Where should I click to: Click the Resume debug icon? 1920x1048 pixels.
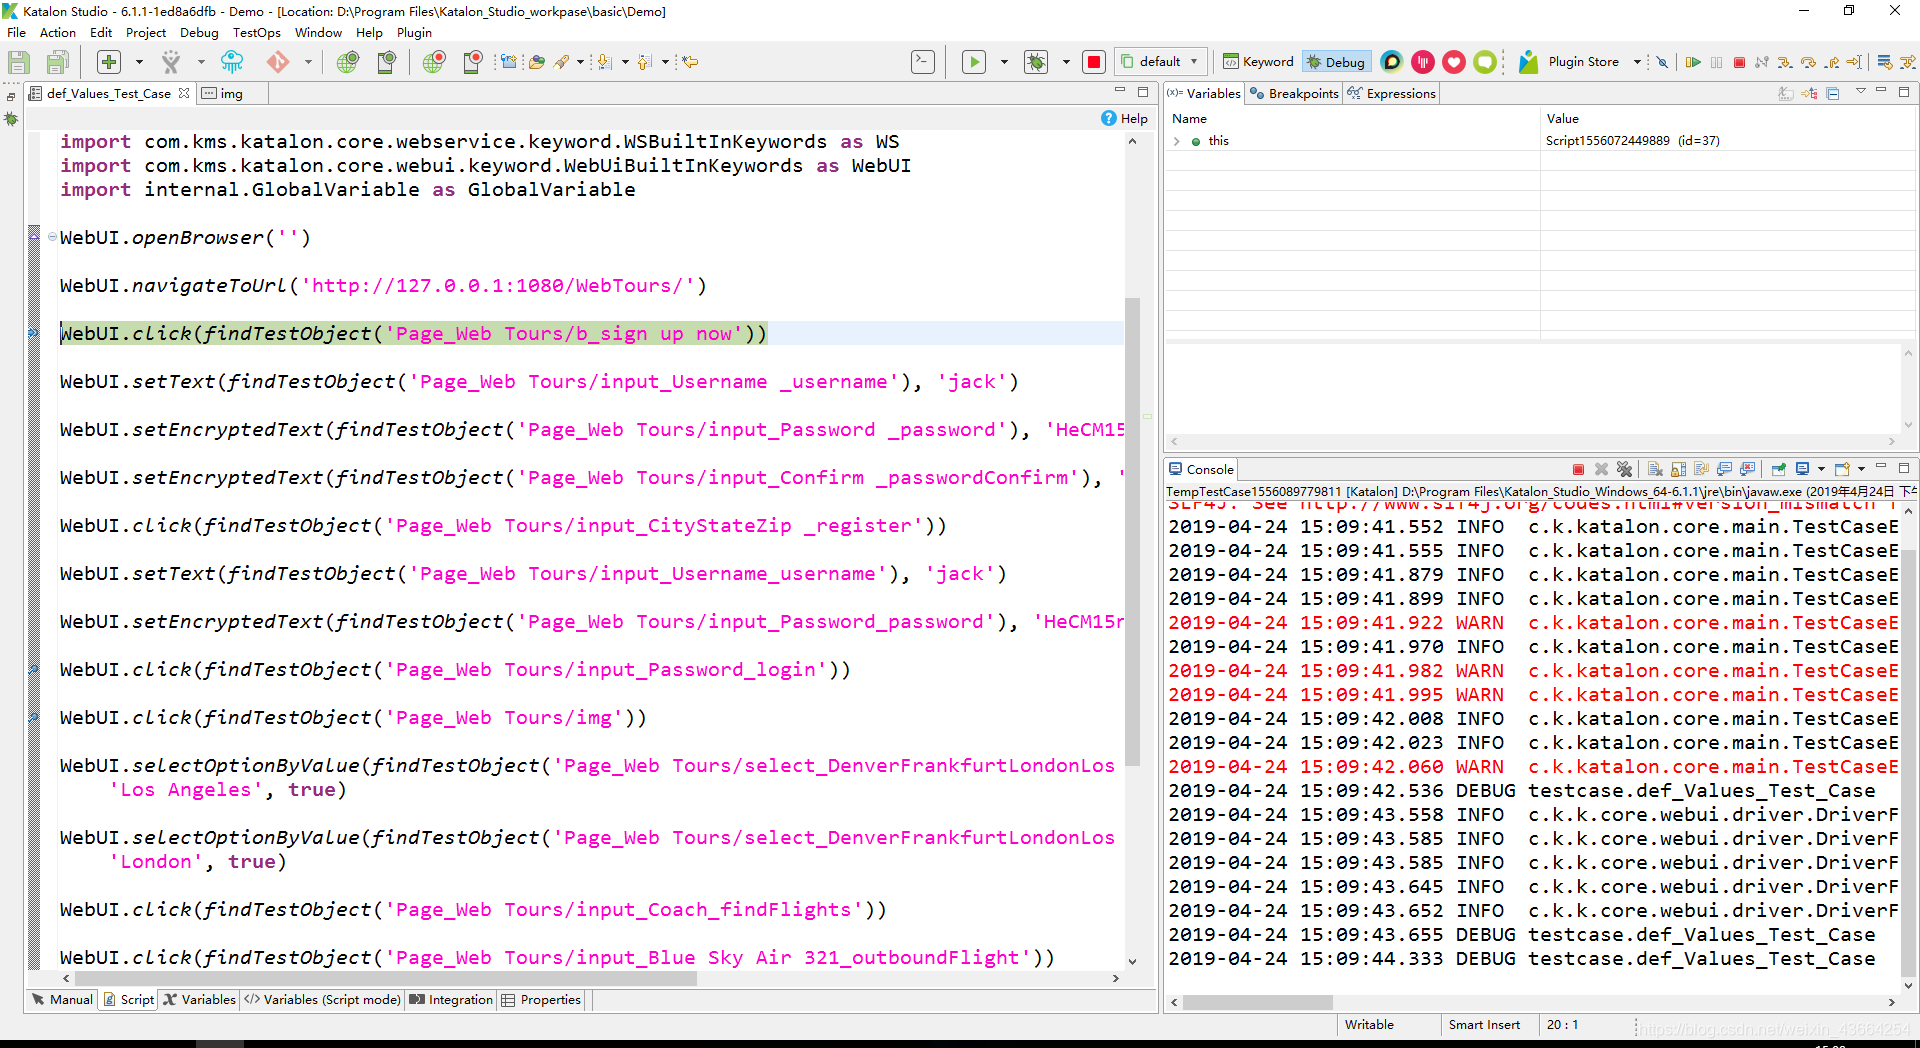pyautogui.click(x=1693, y=62)
